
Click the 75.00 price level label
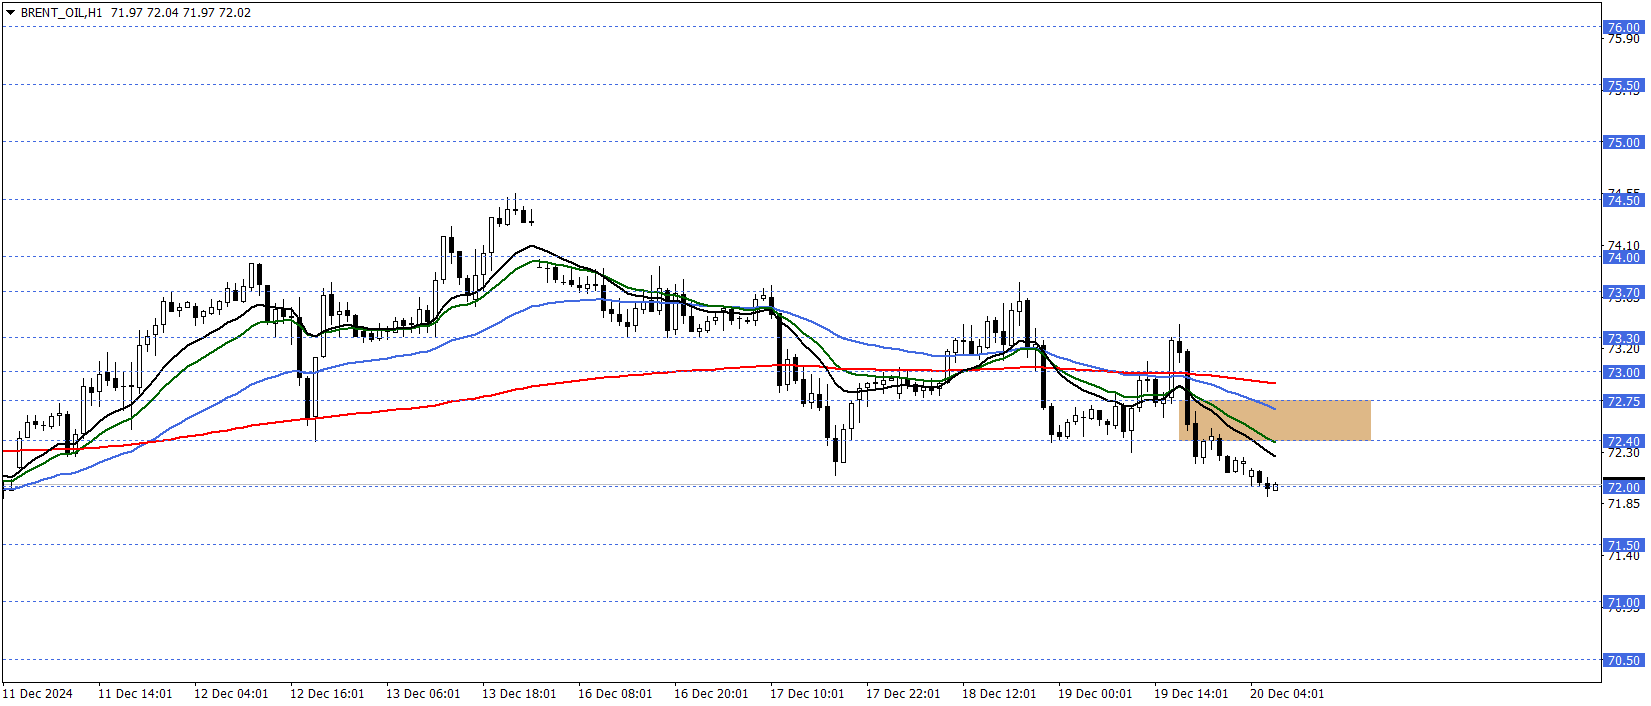click(1623, 142)
